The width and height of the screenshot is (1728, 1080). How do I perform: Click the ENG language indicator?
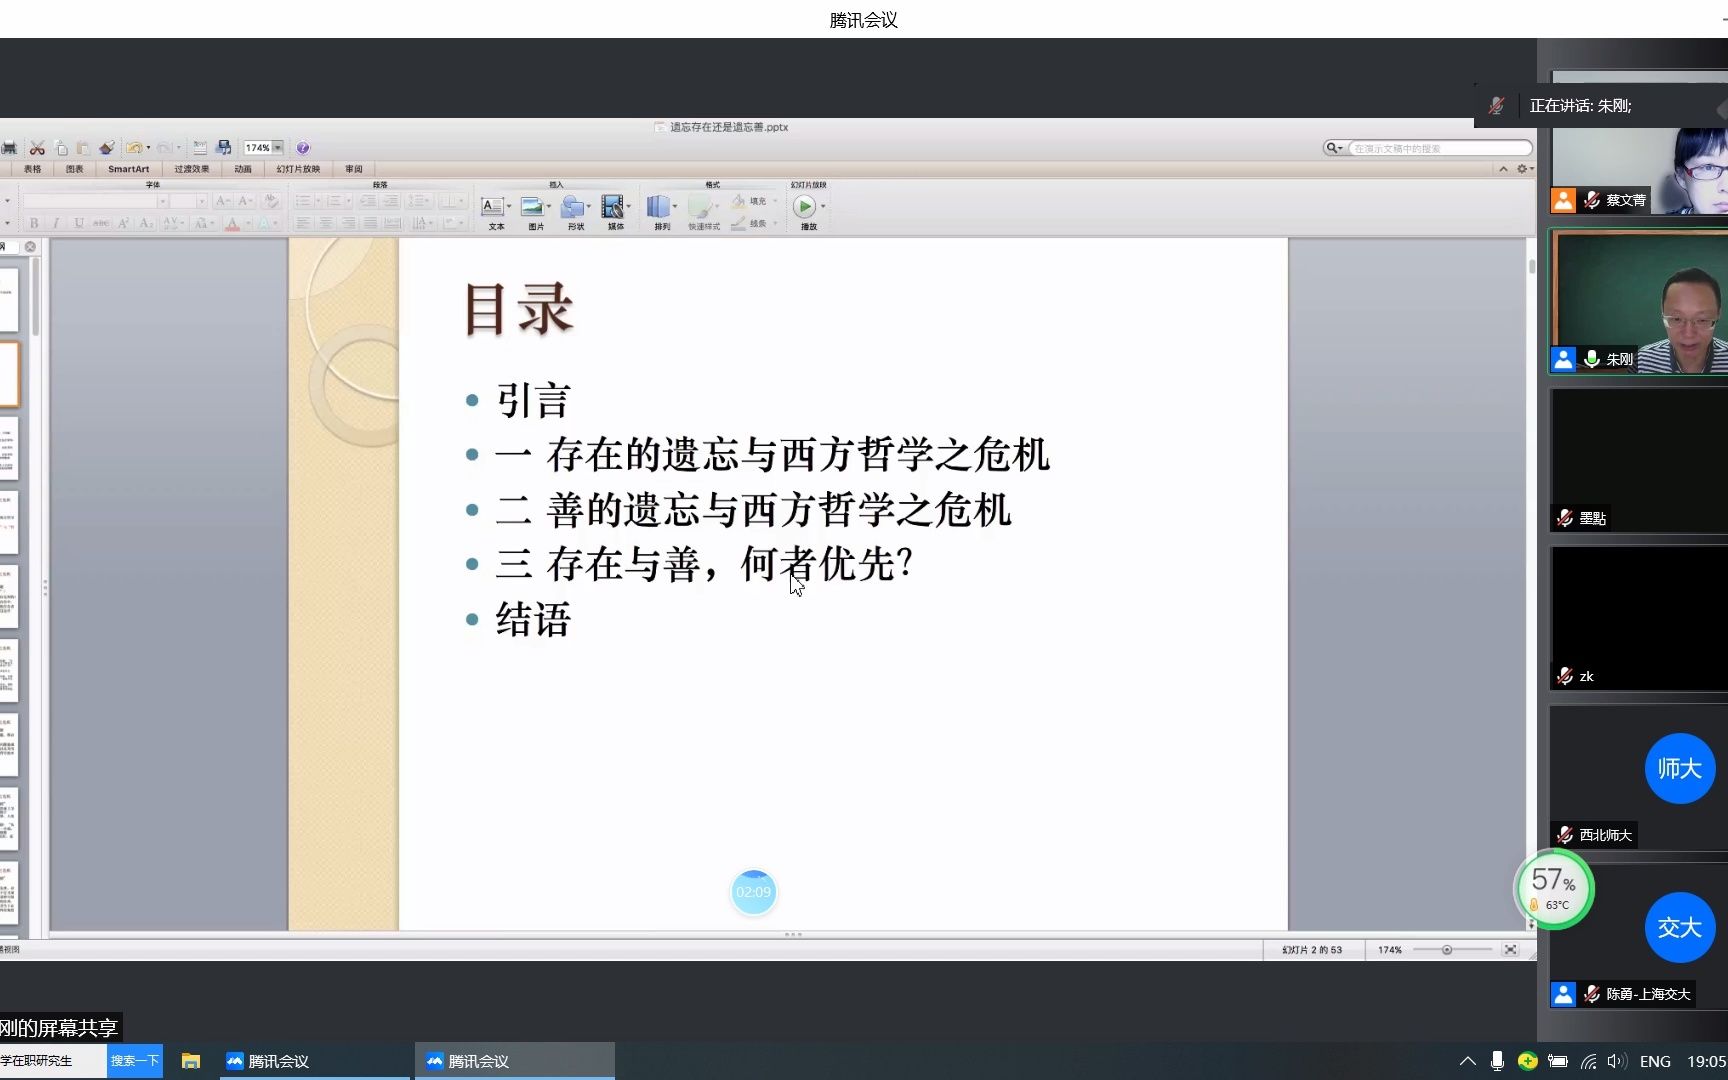tap(1655, 1061)
